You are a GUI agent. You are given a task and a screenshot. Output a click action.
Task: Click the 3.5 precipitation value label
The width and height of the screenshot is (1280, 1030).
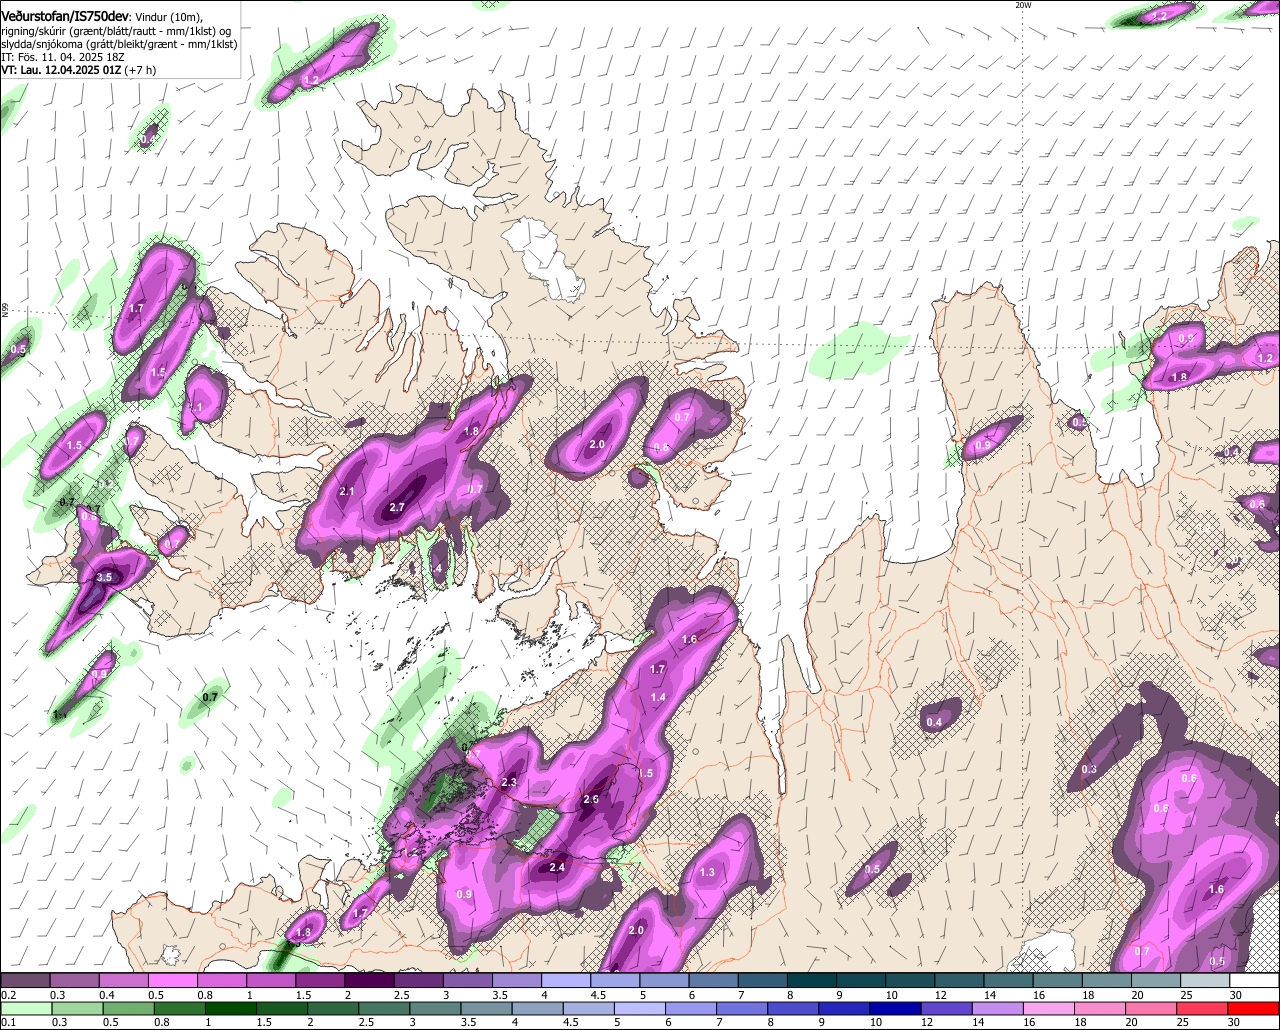click(x=104, y=578)
